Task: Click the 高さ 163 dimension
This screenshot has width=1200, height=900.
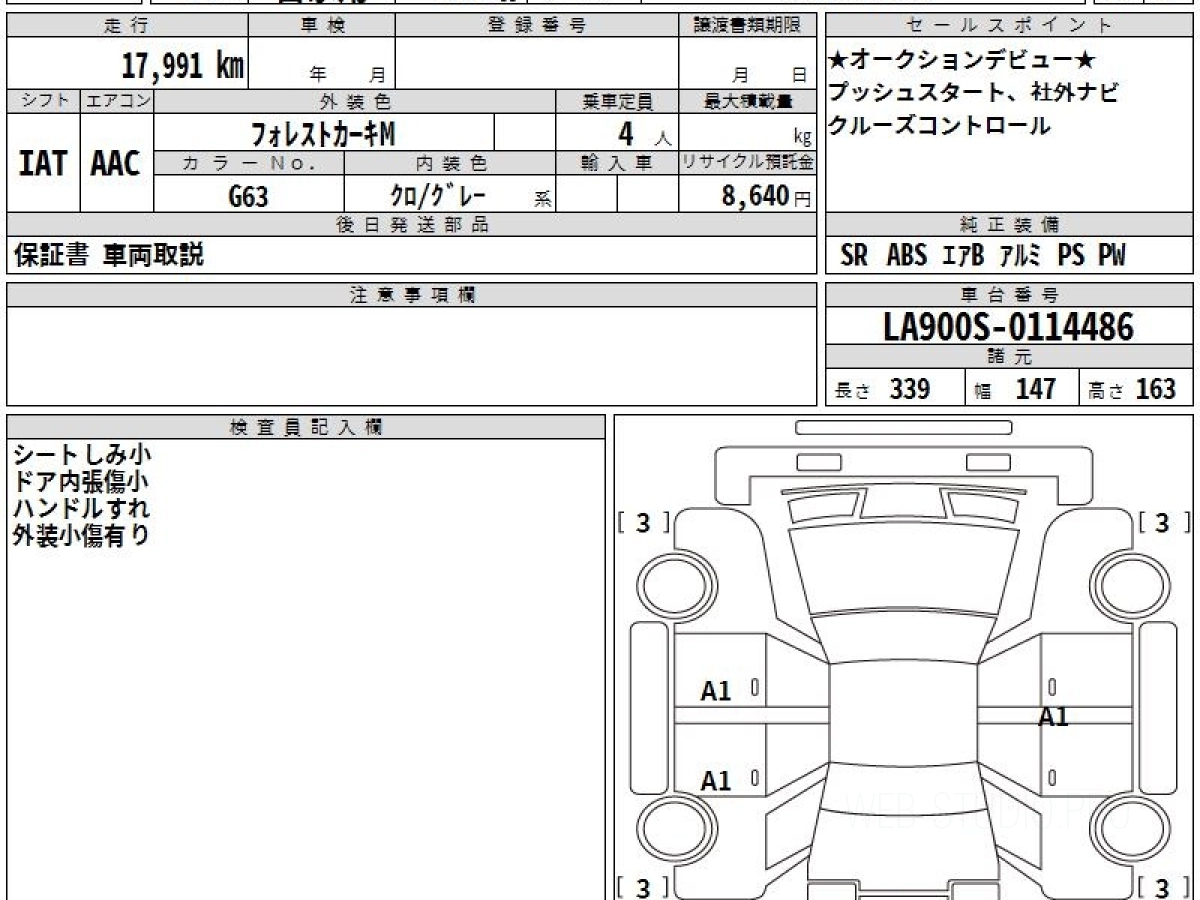Action: [x=1132, y=389]
